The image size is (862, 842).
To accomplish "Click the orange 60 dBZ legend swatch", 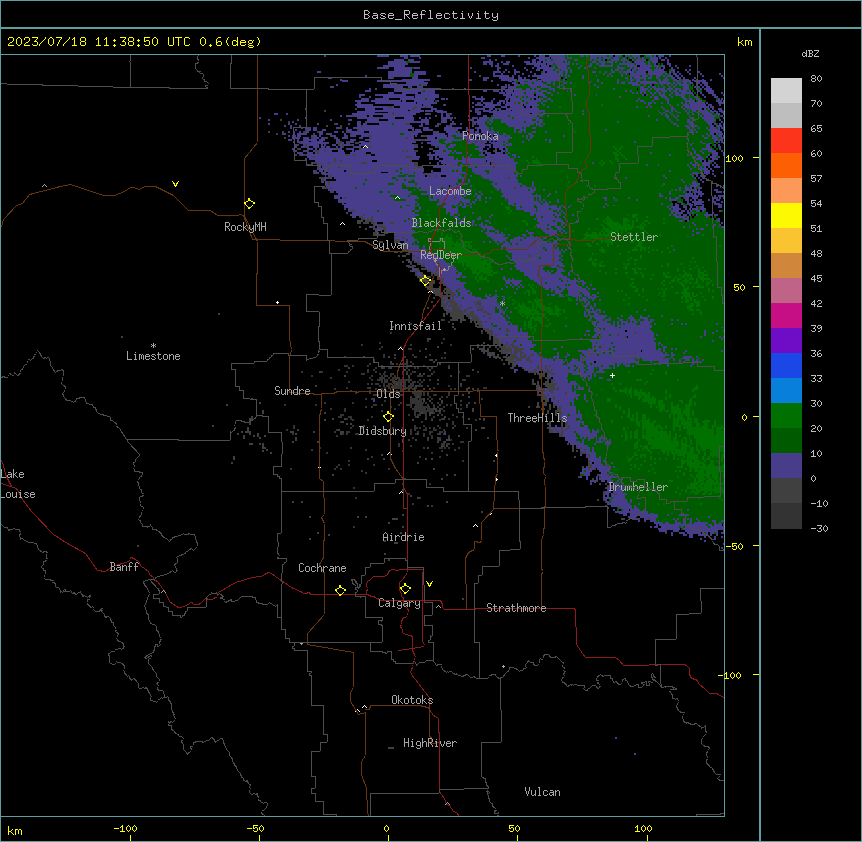I will click(x=786, y=165).
